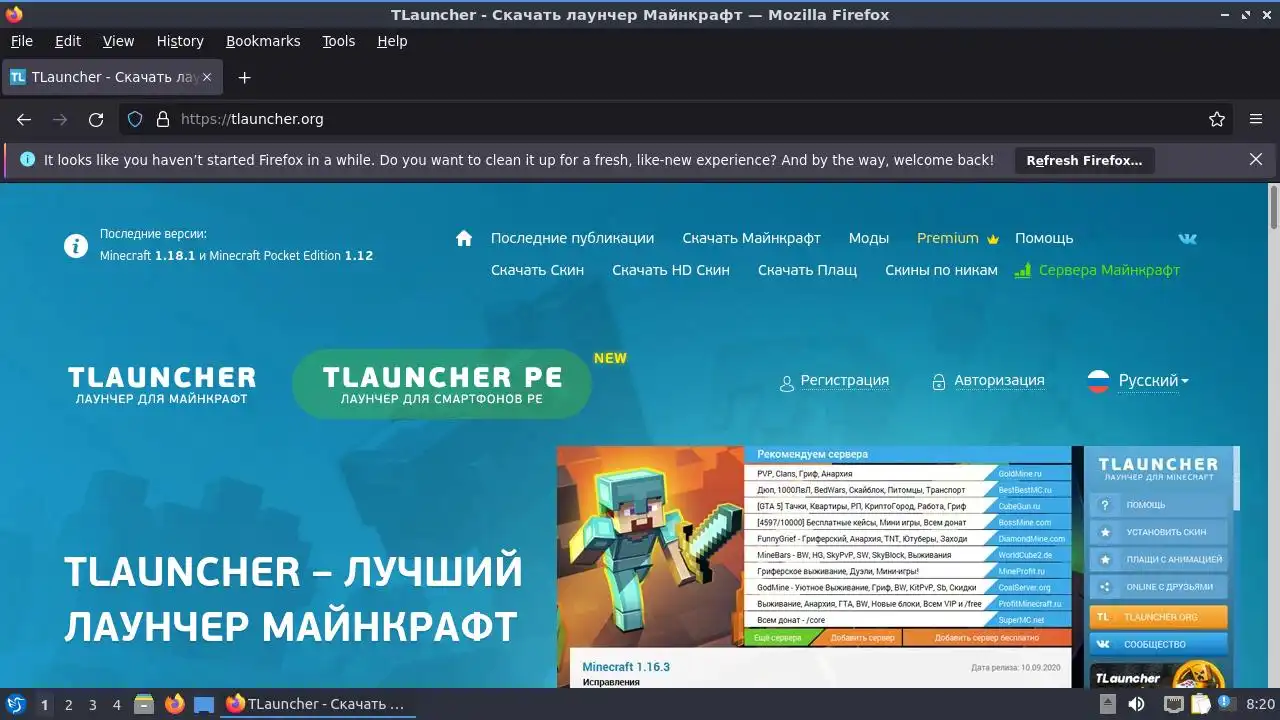This screenshot has width=1280, height=720.
Task: Open the Bookmarks menu
Action: pos(263,41)
